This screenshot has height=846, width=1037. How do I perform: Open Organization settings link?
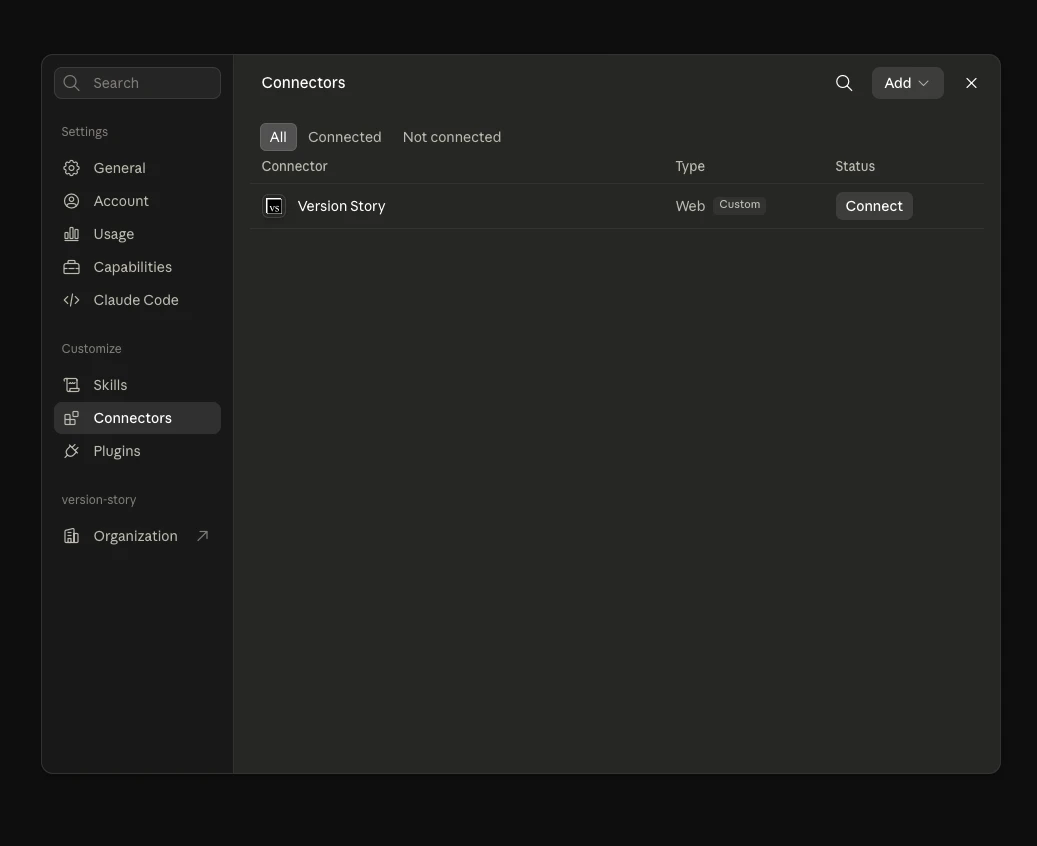click(x=138, y=536)
